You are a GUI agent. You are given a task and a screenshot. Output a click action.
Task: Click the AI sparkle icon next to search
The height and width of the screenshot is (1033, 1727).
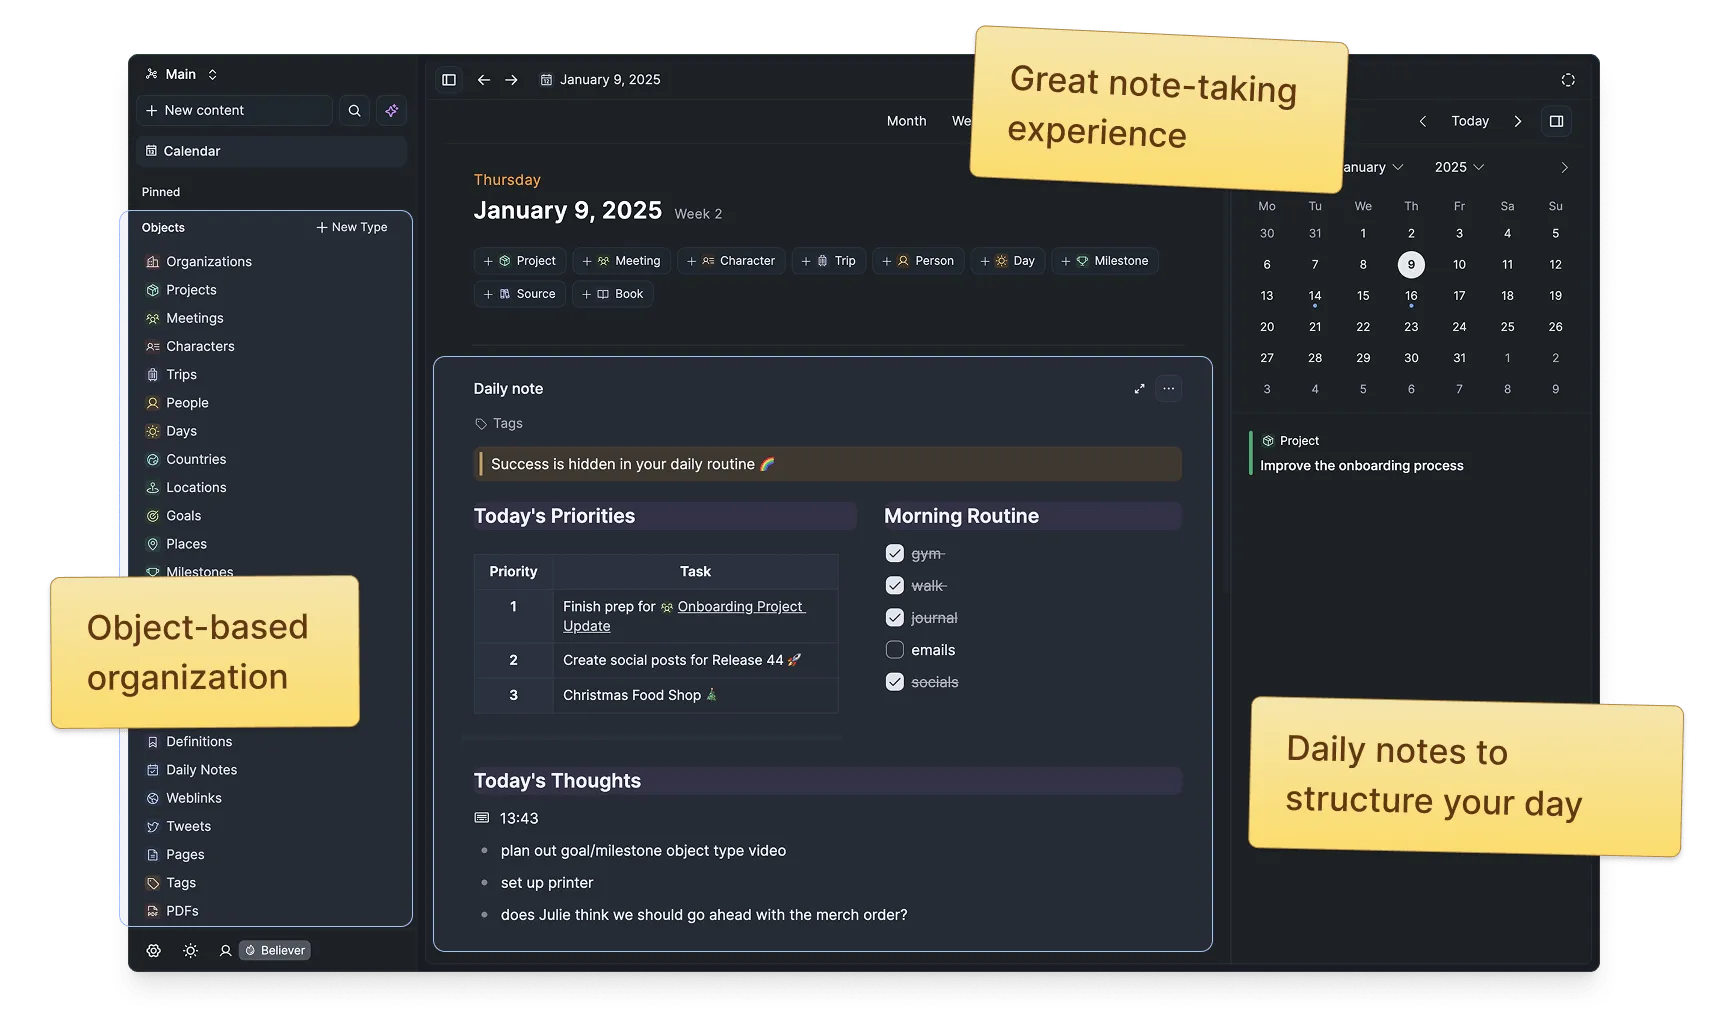391,110
